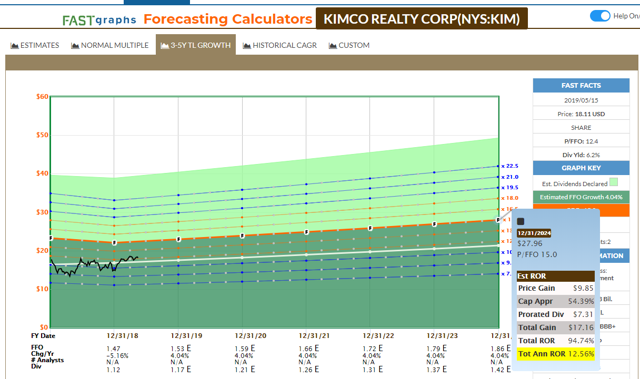Click the dark square icon in tooltip
This screenshot has width=640, height=379.
click(x=520, y=222)
